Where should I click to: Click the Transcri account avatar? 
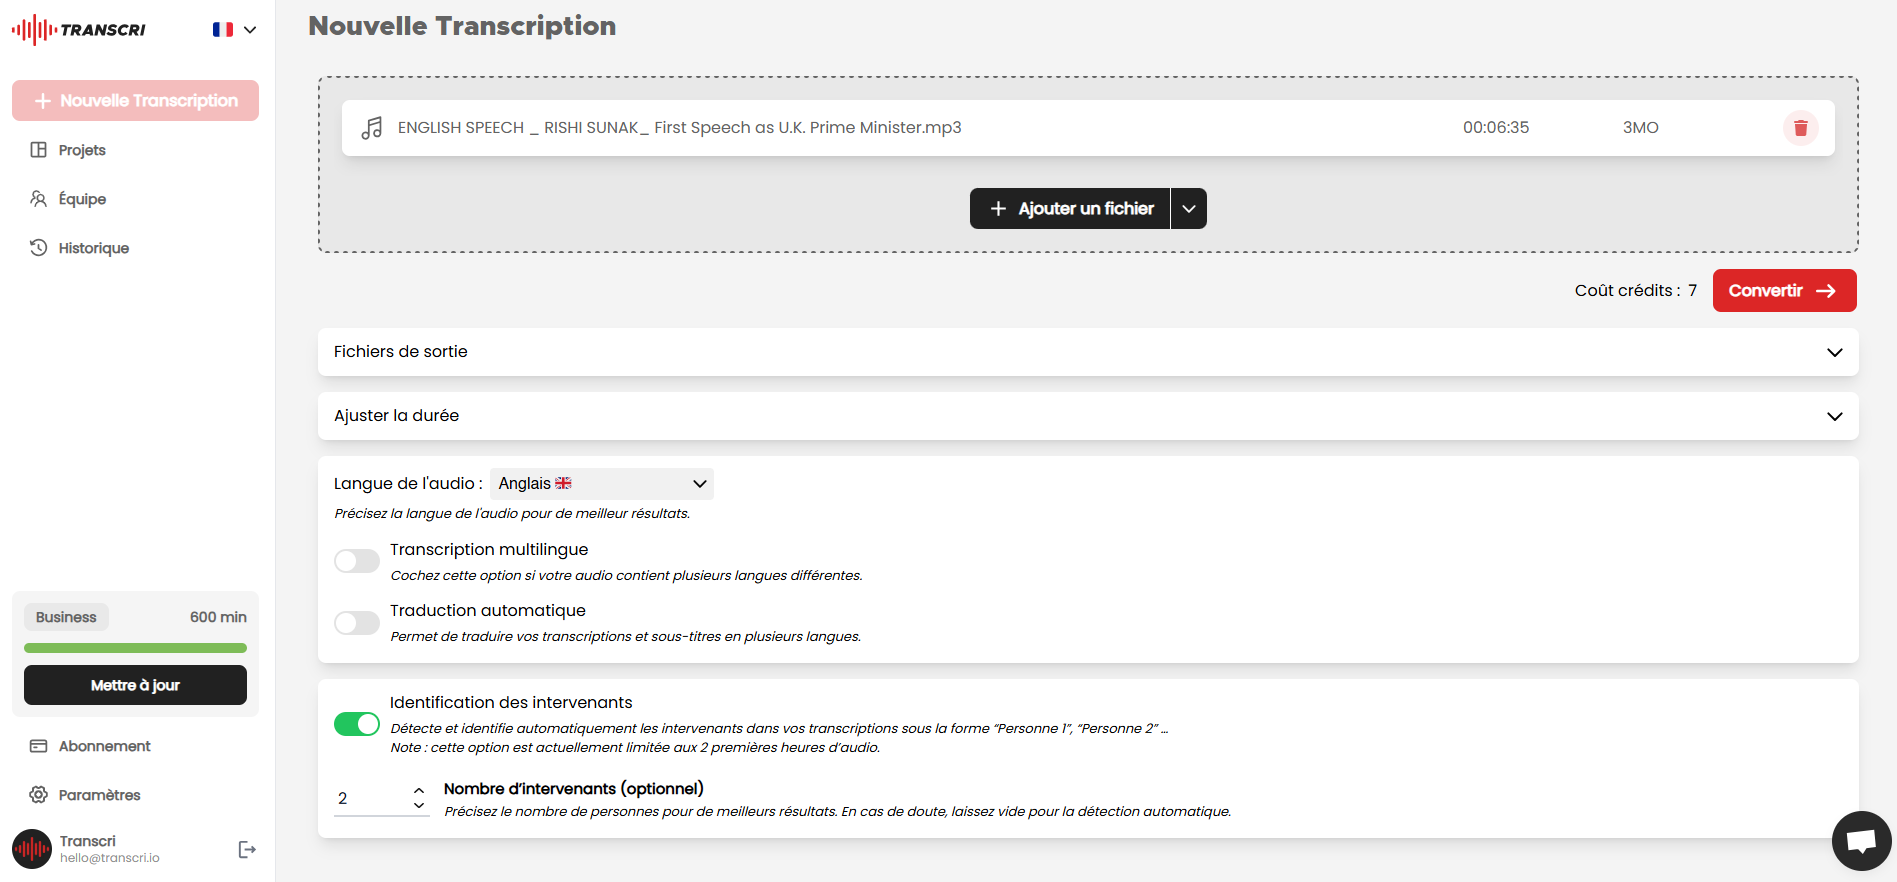tap(32, 849)
